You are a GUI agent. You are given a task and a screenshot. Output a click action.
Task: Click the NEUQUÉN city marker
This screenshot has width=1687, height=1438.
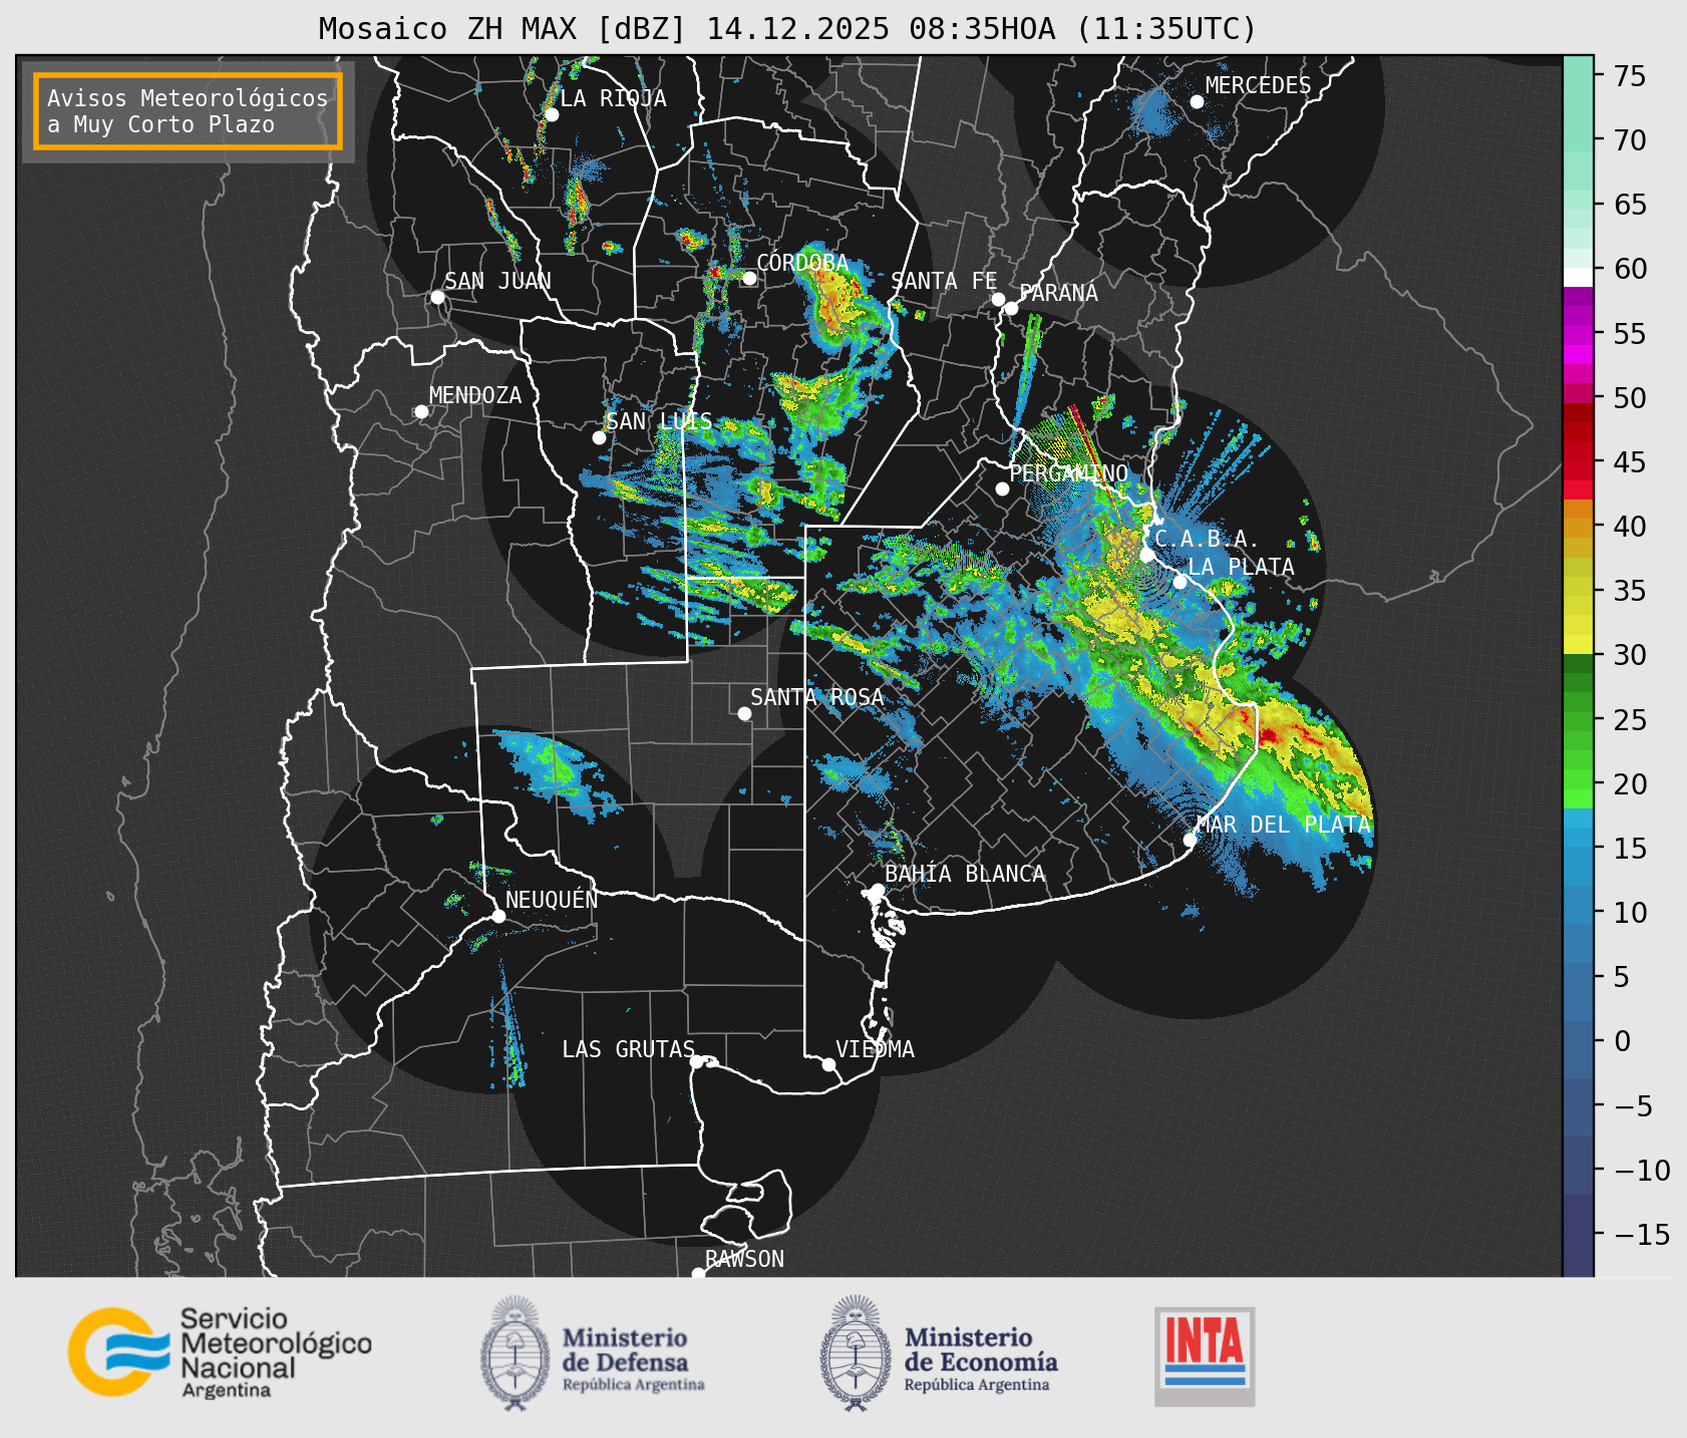point(498,916)
